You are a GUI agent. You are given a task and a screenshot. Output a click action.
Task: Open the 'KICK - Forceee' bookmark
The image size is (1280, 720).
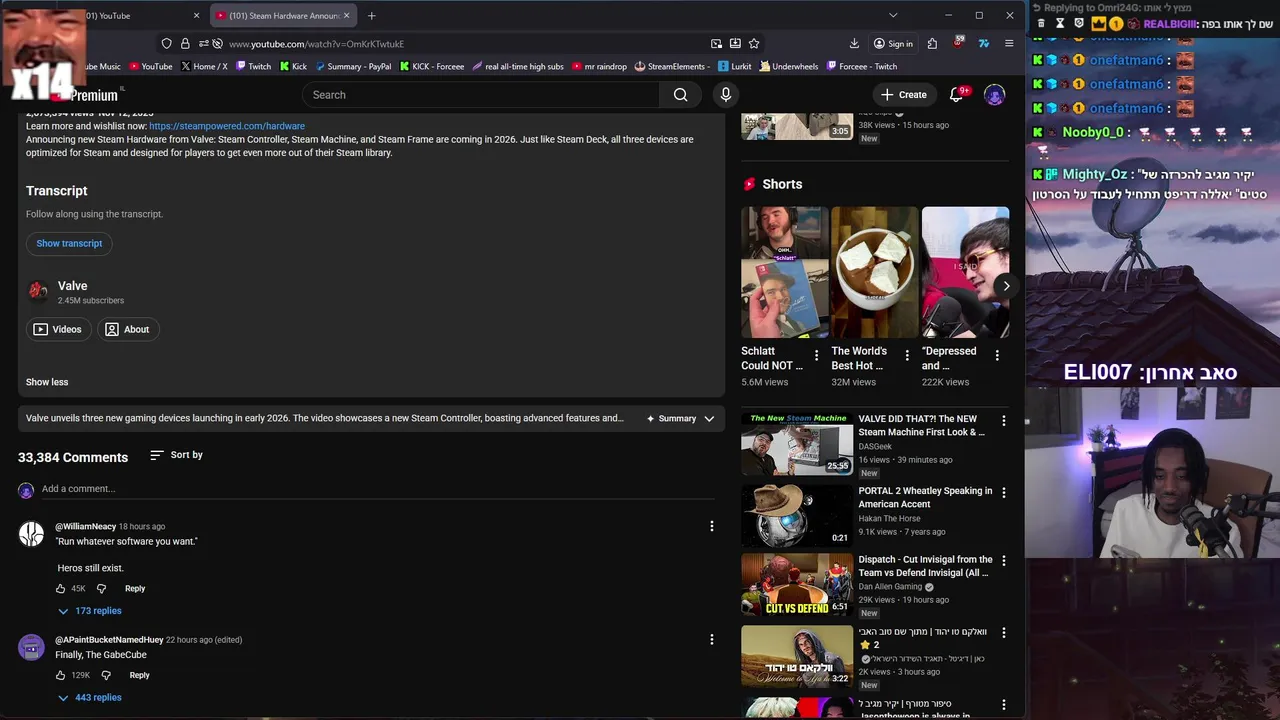point(432,67)
